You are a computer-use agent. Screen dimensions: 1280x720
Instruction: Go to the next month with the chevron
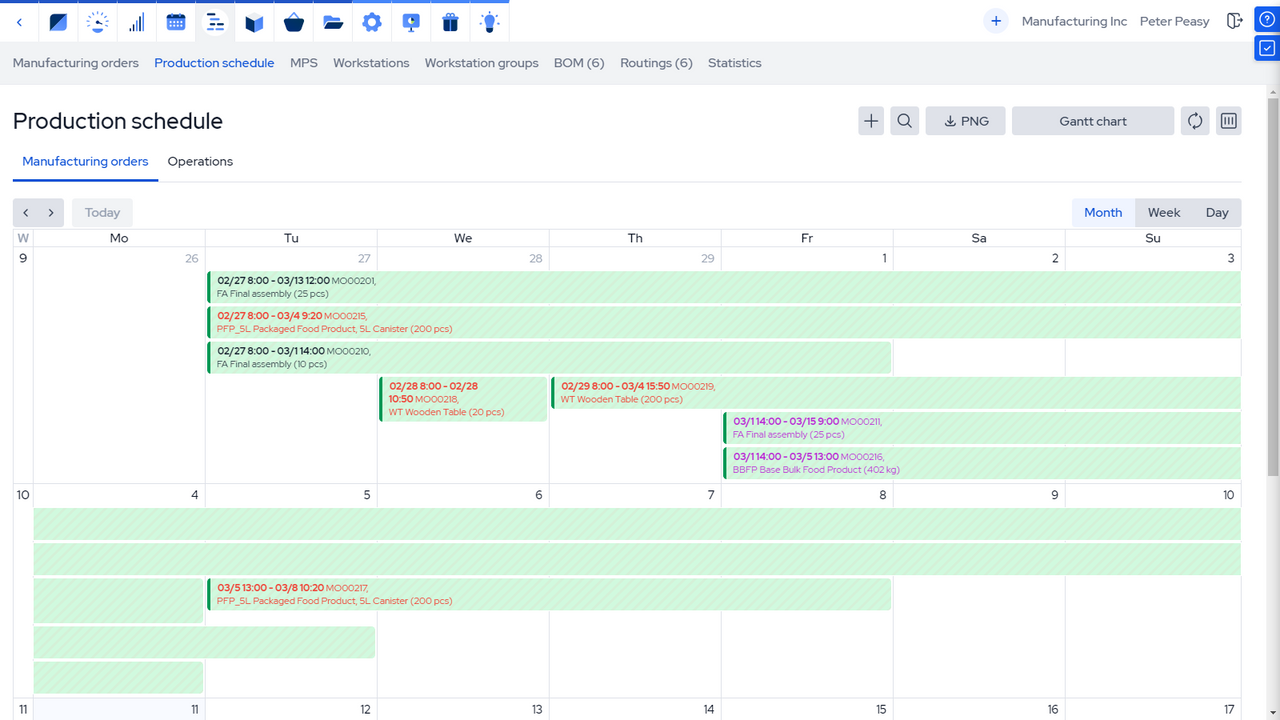coord(52,212)
